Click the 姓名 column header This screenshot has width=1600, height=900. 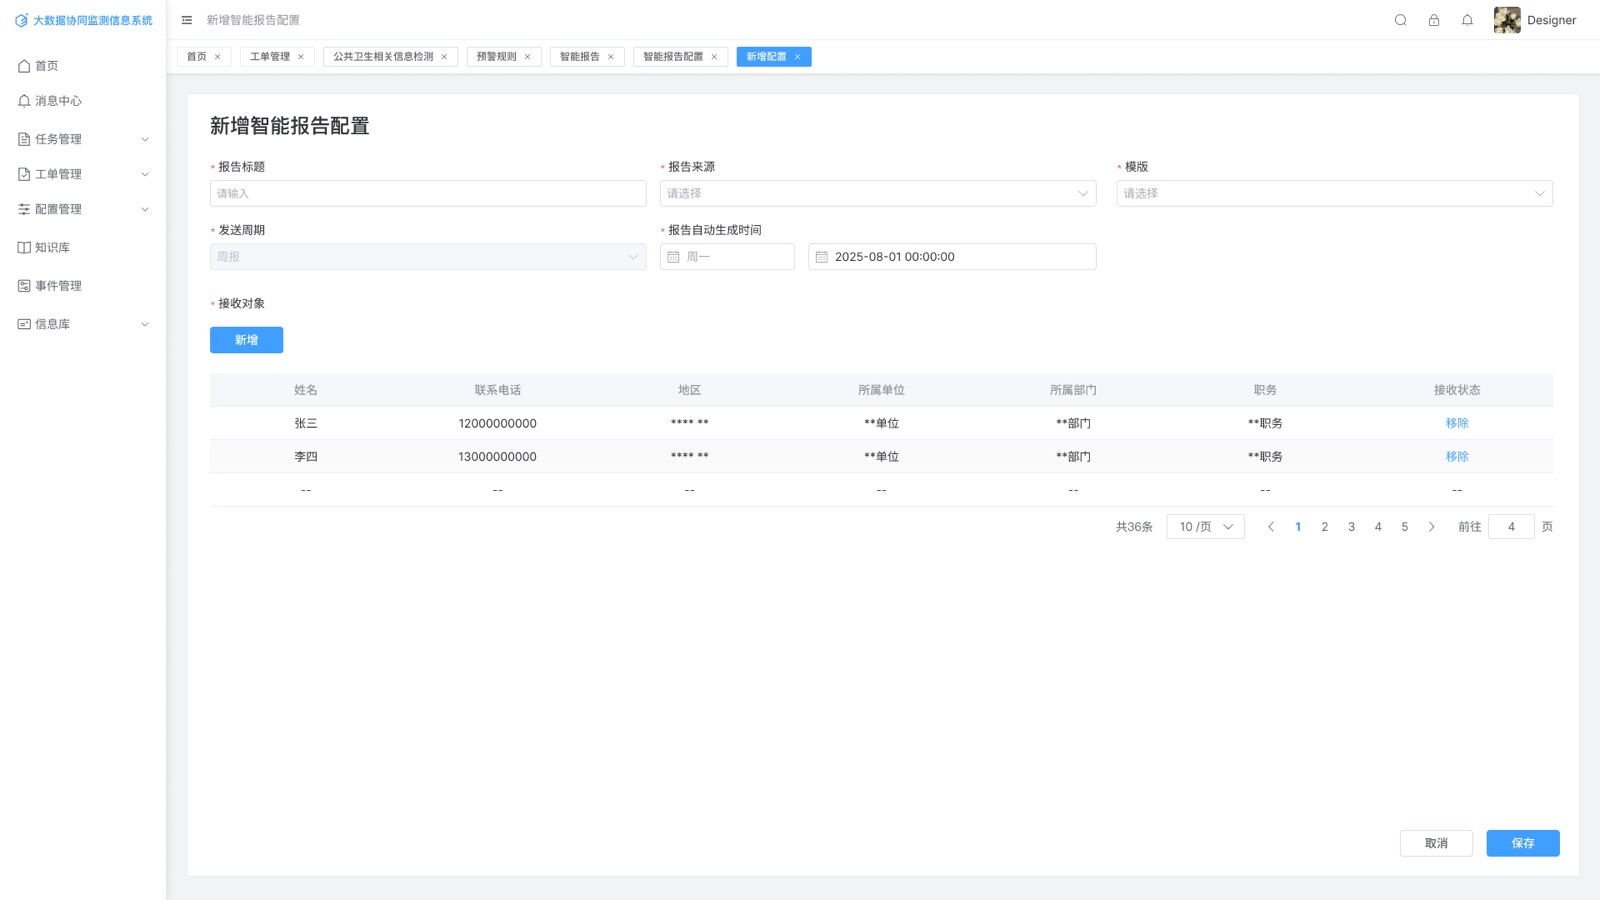click(x=305, y=390)
